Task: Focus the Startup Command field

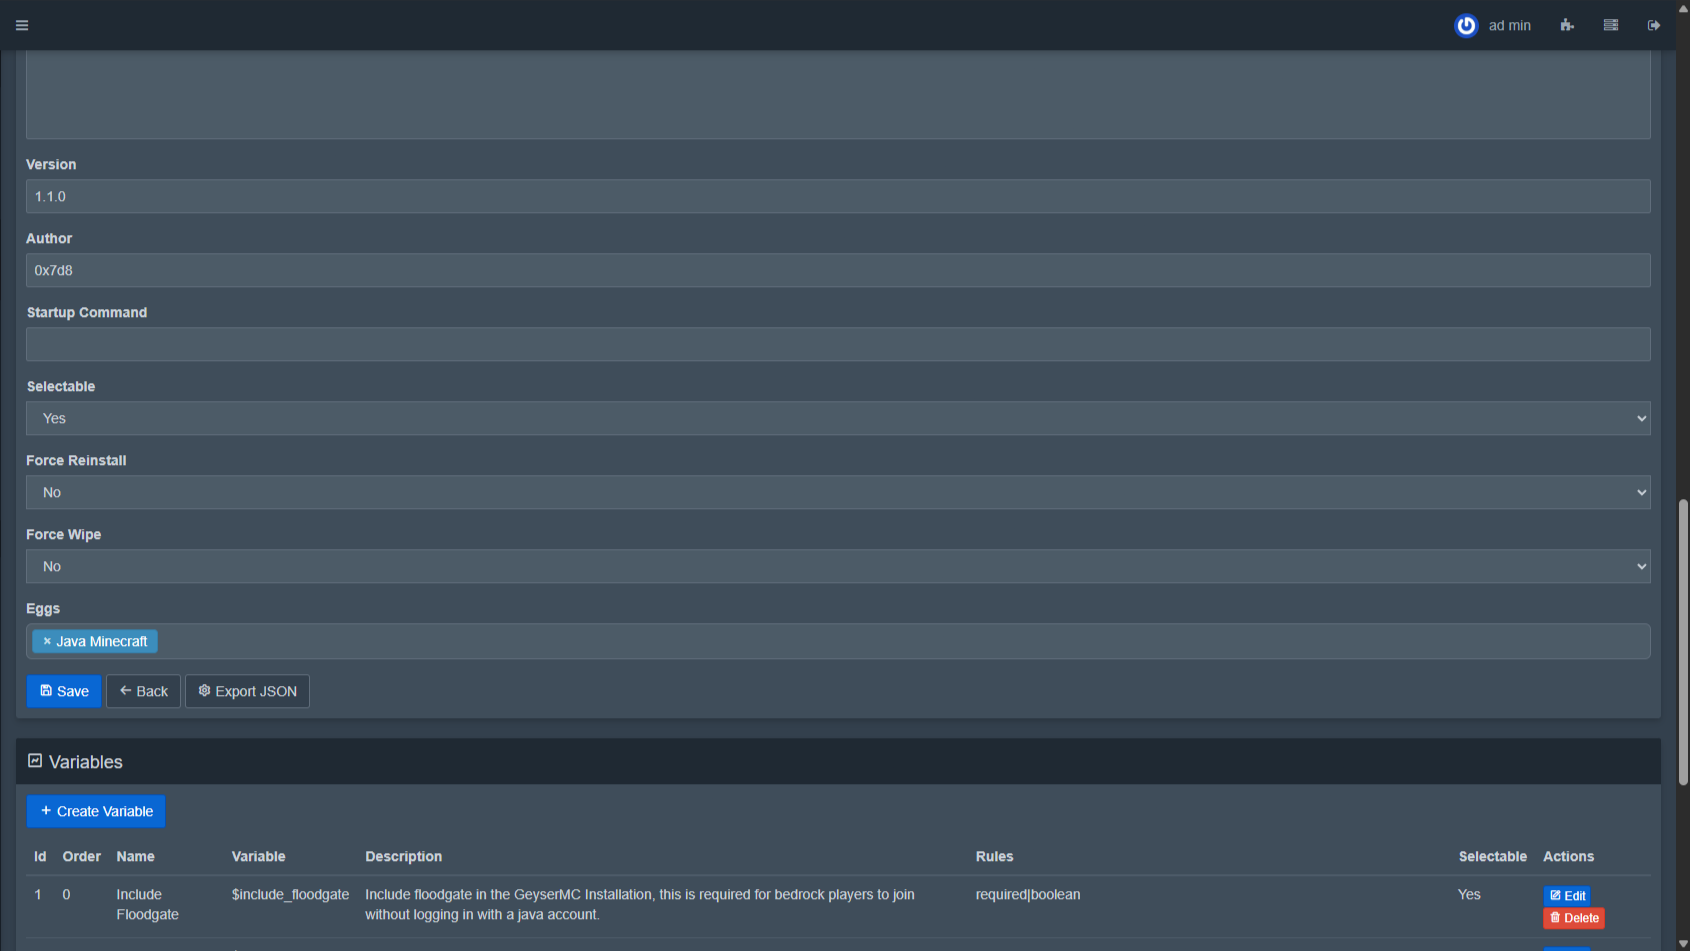Action: tap(837, 344)
